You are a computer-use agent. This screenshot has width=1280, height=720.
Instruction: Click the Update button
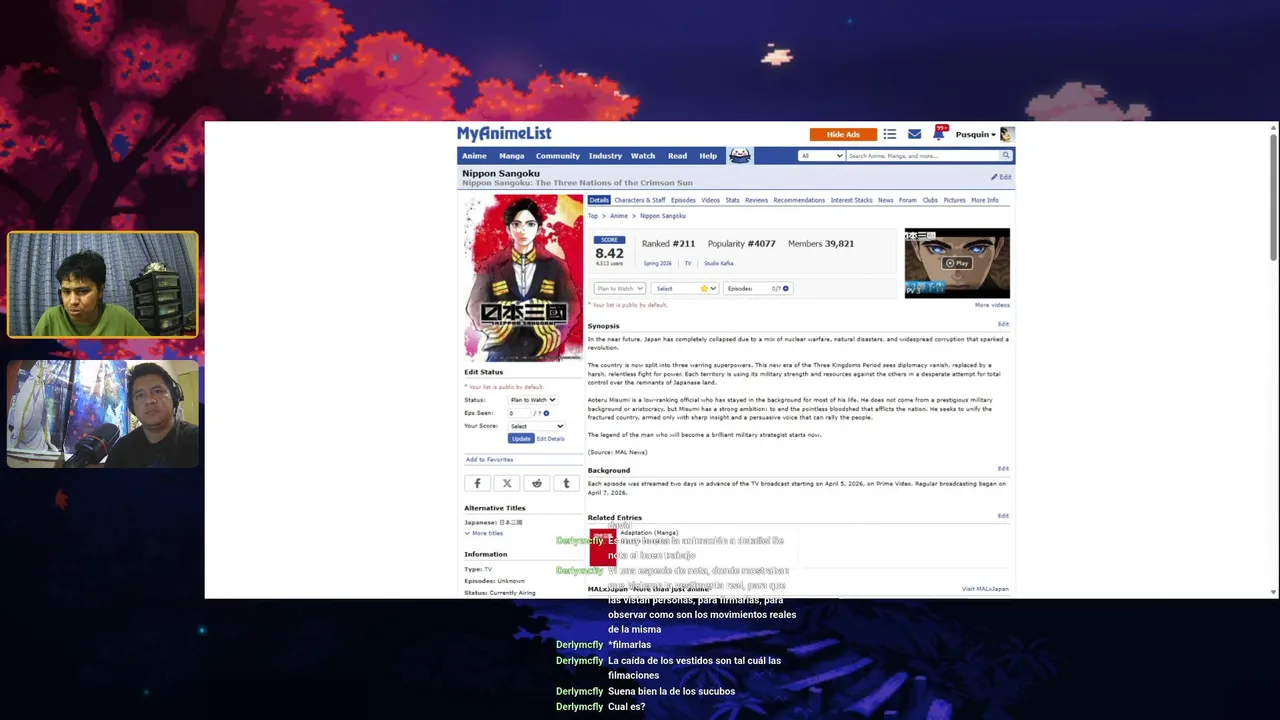coord(520,439)
